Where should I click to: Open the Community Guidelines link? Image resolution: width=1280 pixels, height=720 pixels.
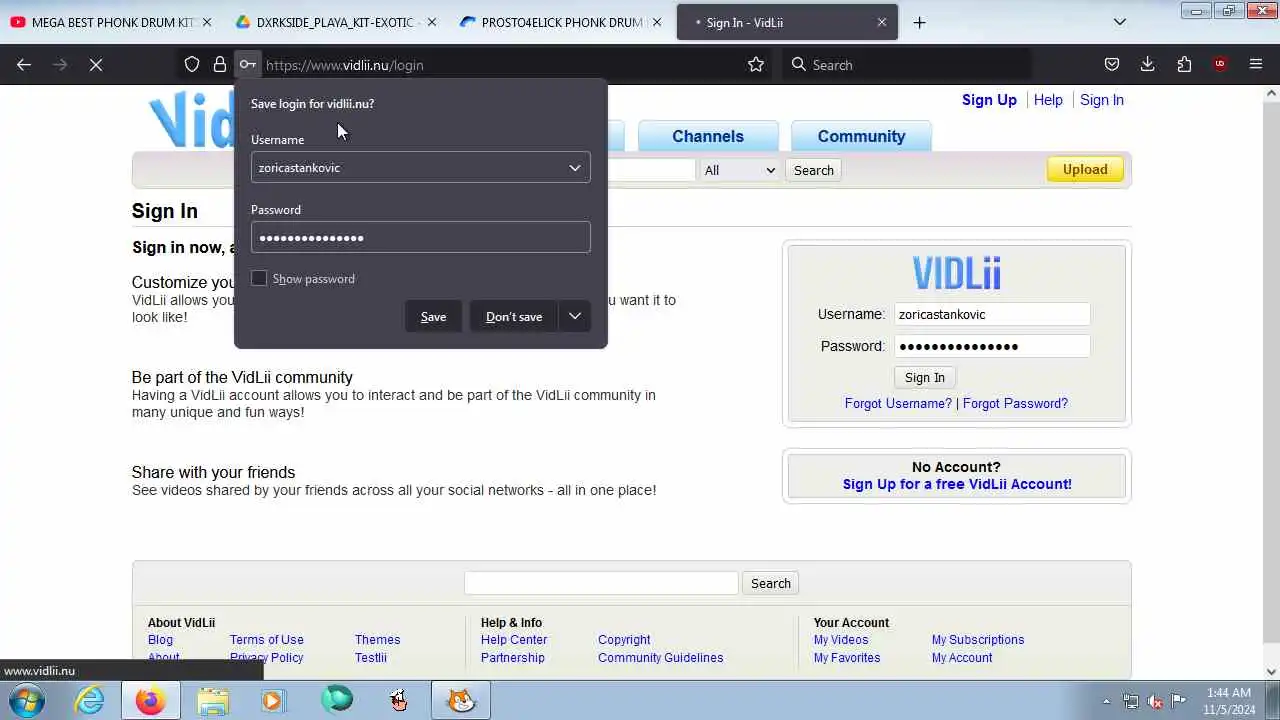point(660,658)
